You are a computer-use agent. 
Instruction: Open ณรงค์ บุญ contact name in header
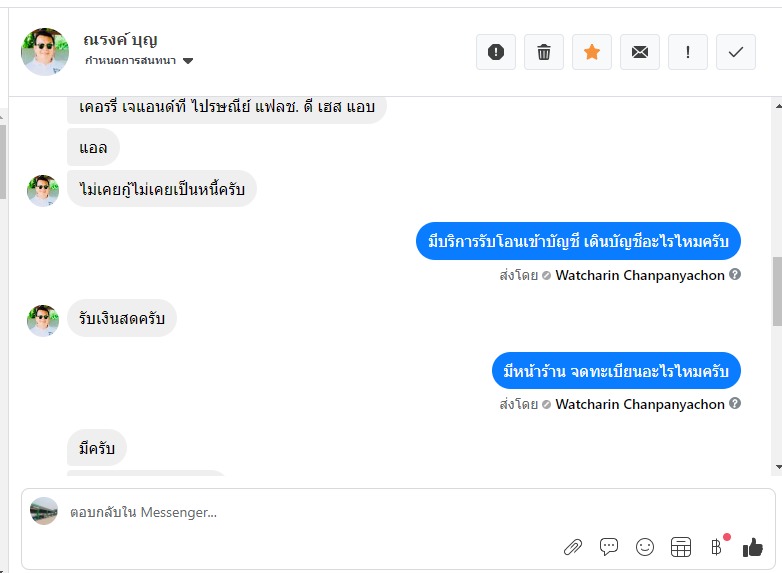click(120, 39)
